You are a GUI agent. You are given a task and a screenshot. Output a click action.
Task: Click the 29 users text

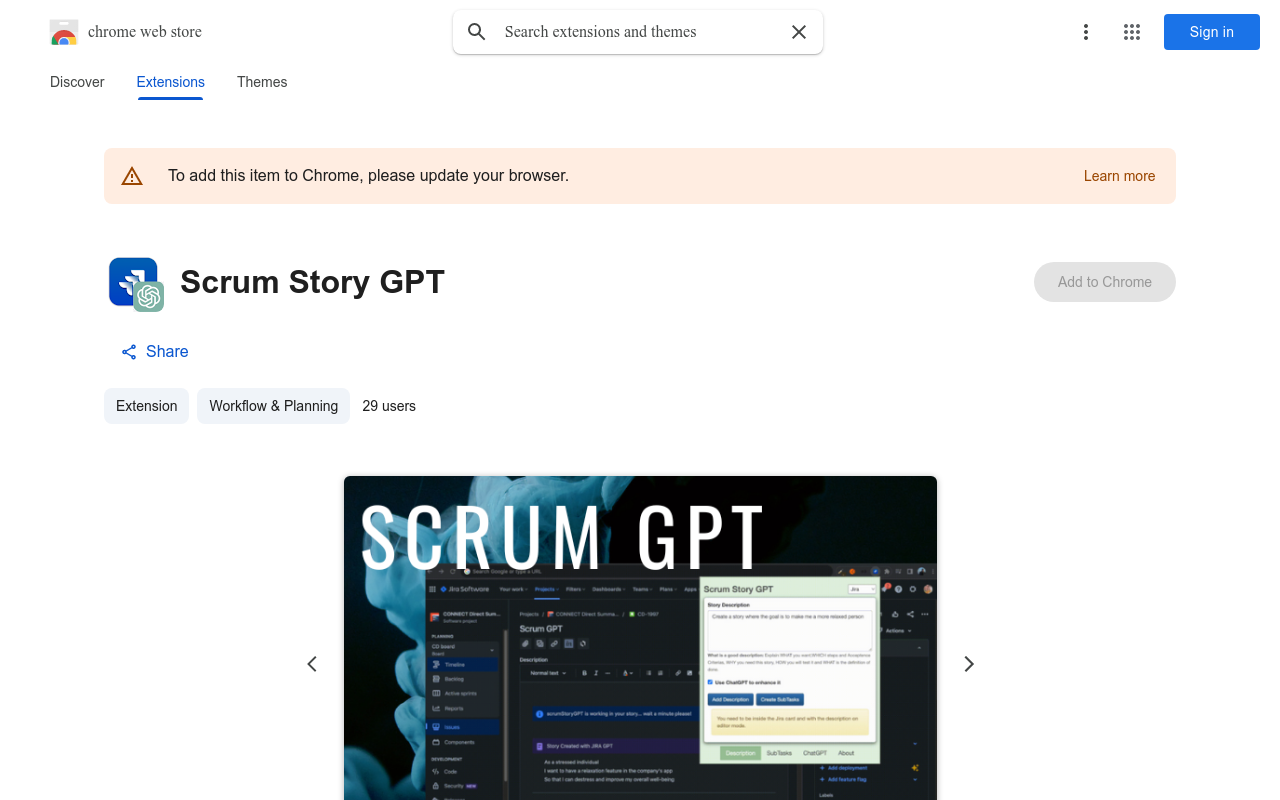click(x=389, y=406)
